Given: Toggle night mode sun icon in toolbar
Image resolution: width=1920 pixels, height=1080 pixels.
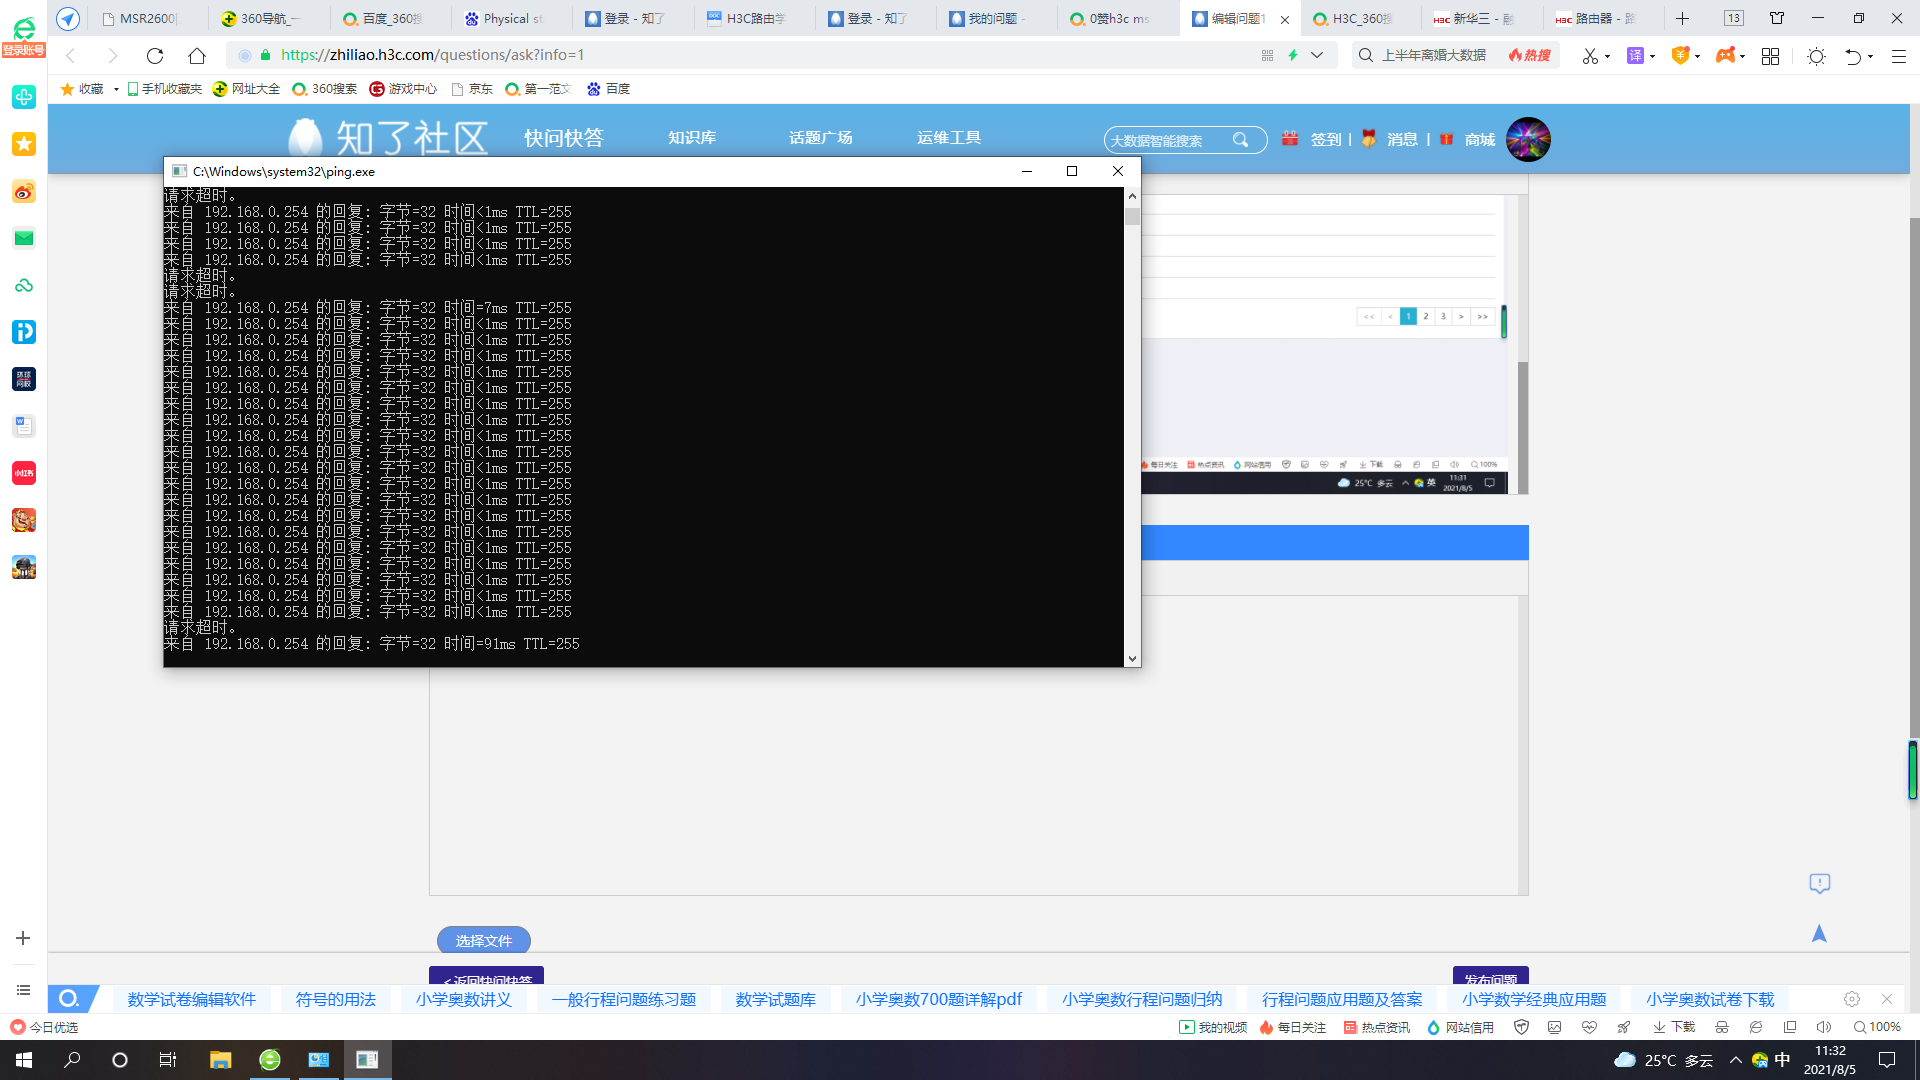Looking at the screenshot, I should pos(1816,56).
